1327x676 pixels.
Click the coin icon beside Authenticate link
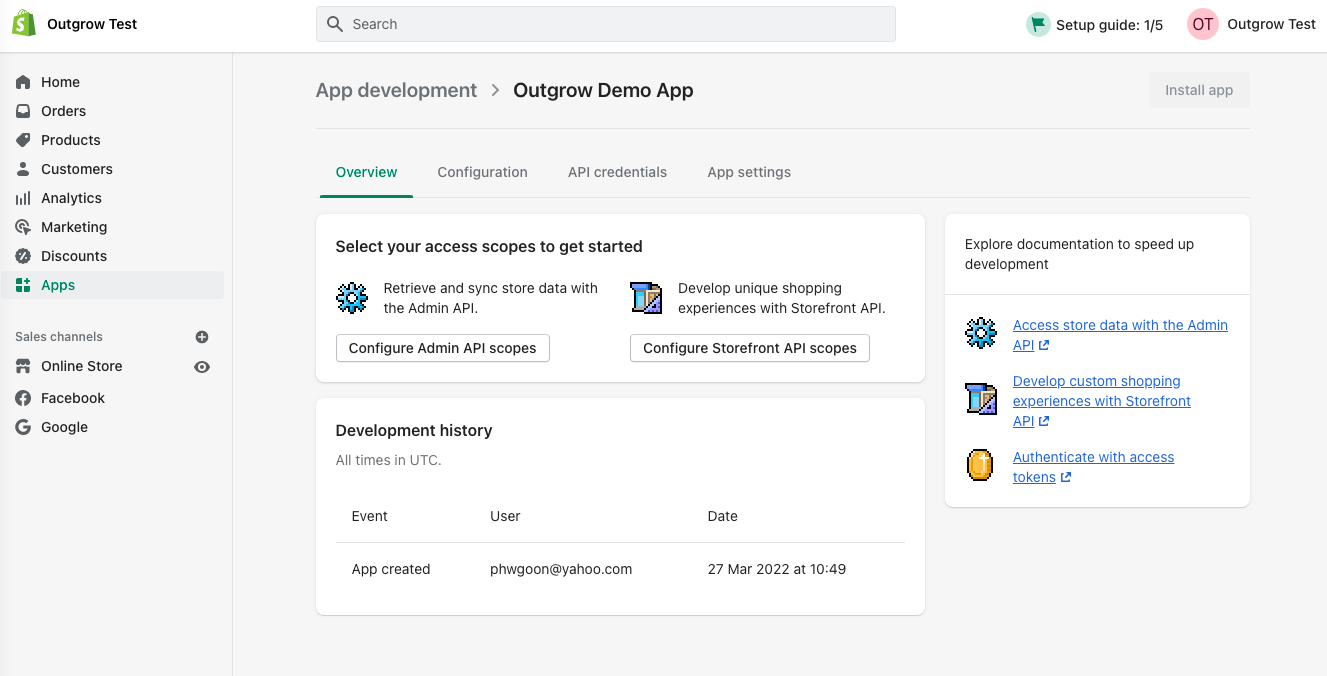(x=981, y=465)
